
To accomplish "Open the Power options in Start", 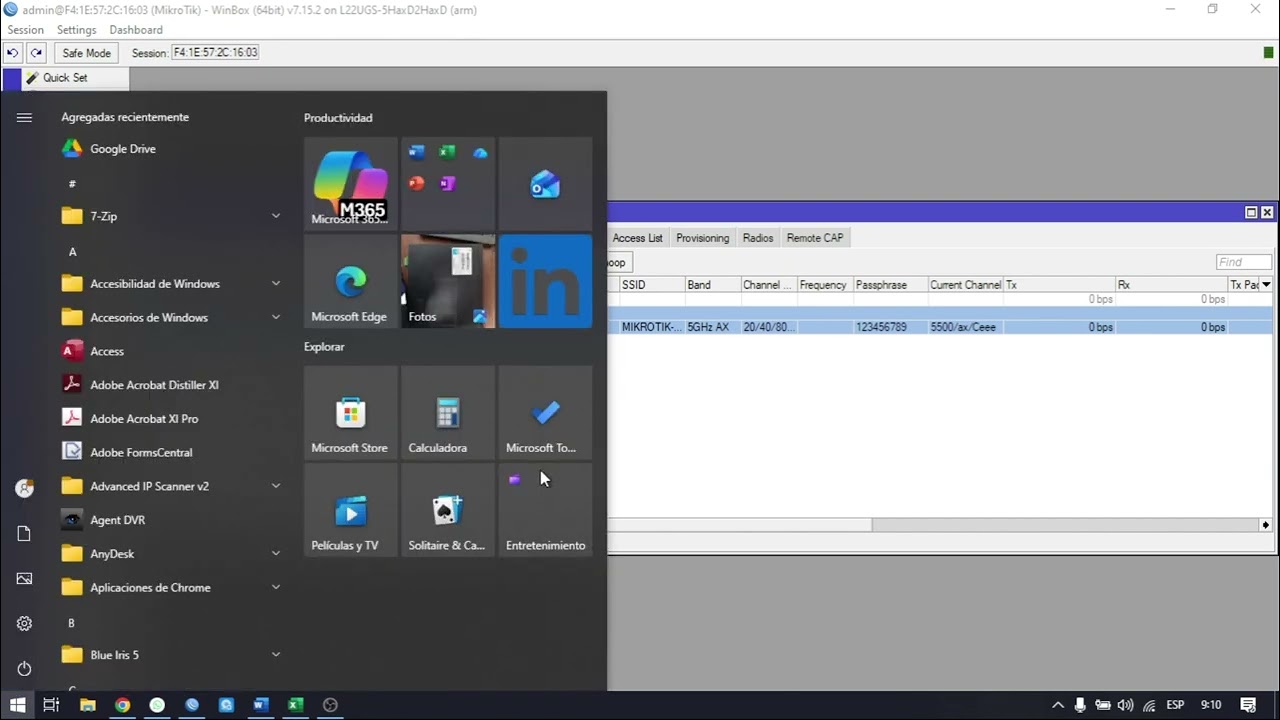I will 24,668.
